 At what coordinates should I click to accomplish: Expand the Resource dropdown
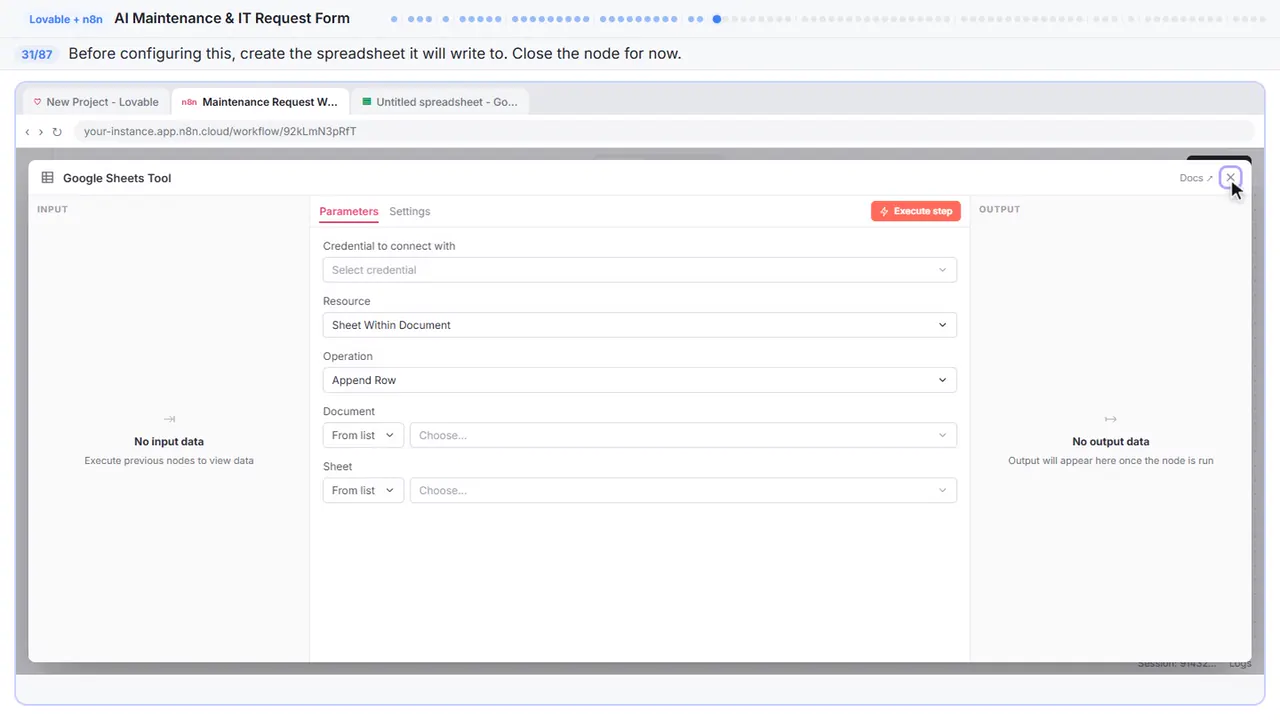640,325
